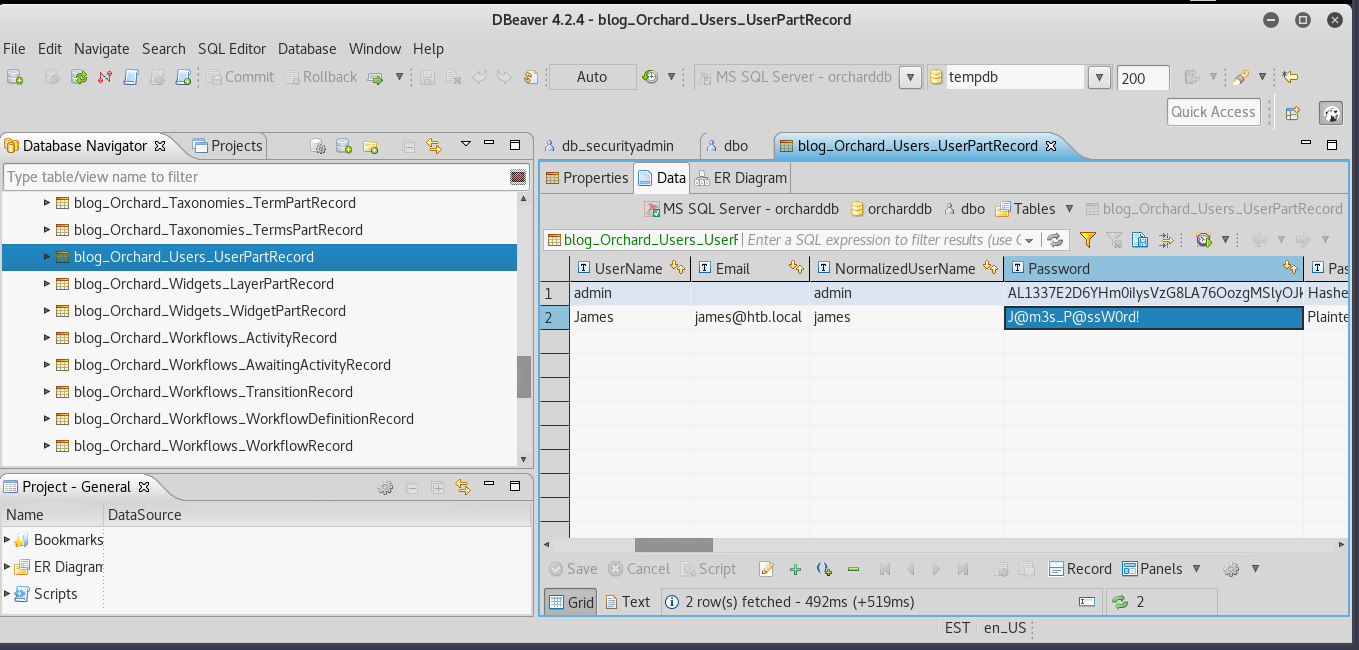The image size is (1359, 650).
Task: Click the data grid horizontal scrollbar thumb
Action: 674,545
